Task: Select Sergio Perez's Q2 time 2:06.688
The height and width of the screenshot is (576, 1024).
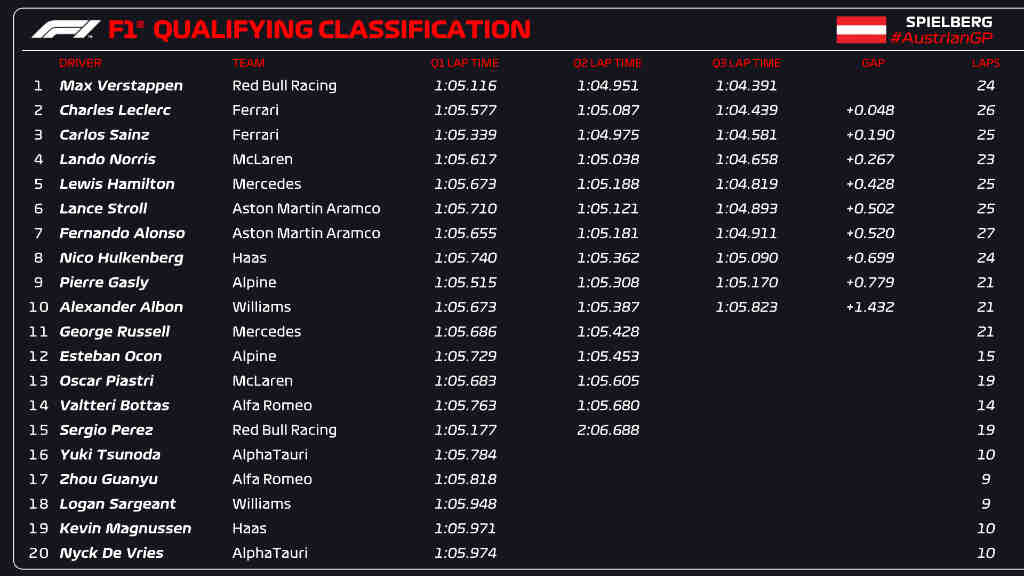Action: tap(607, 430)
